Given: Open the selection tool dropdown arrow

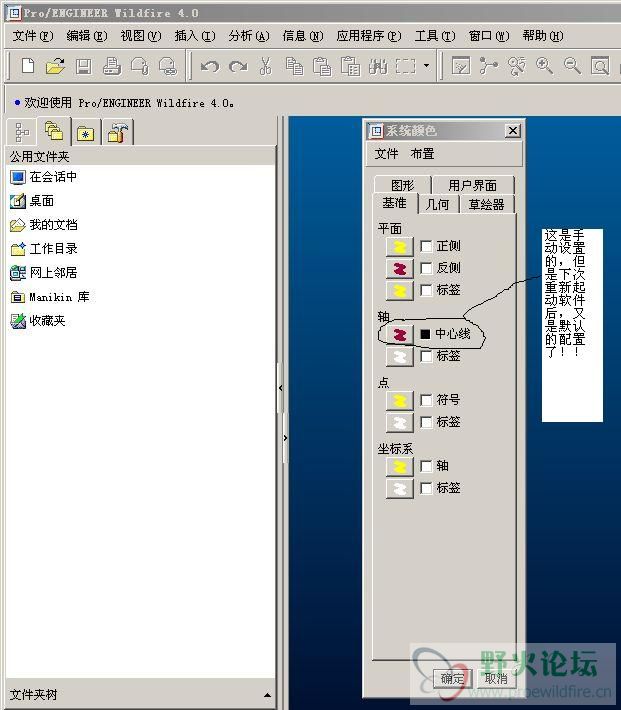Looking at the screenshot, I should coord(426,66).
